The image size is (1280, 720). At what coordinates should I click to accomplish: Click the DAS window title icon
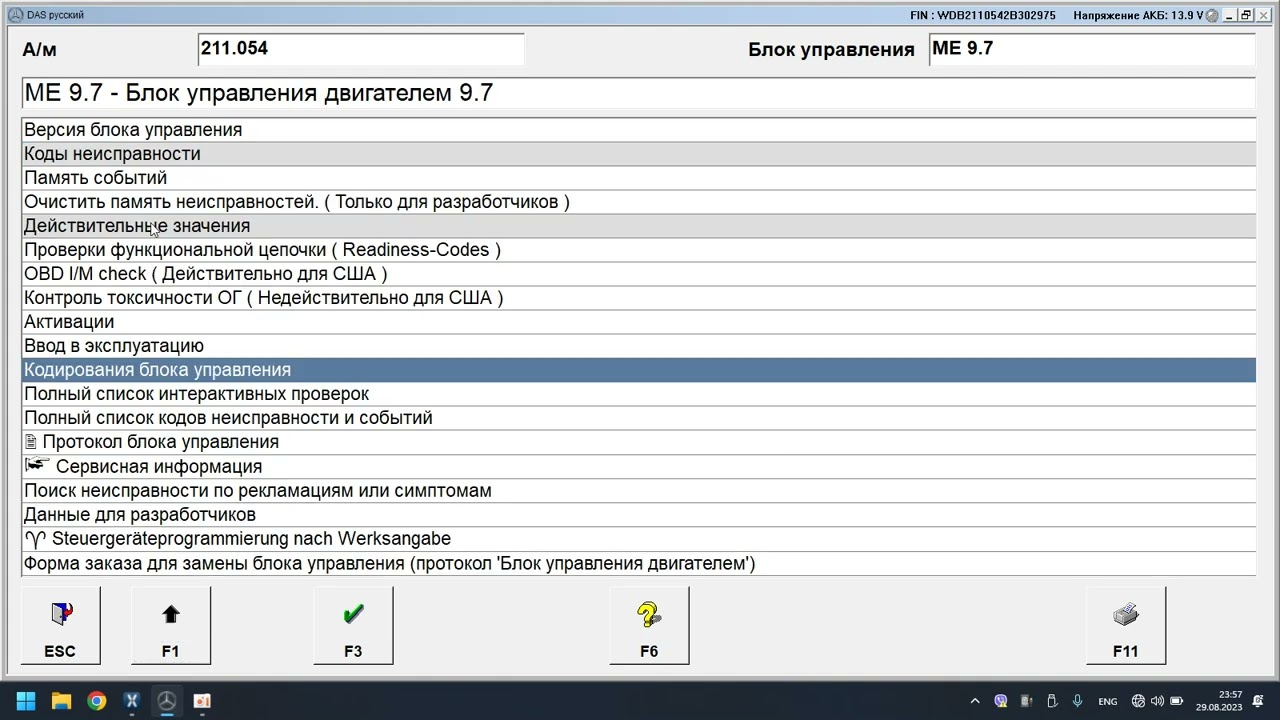15,15
